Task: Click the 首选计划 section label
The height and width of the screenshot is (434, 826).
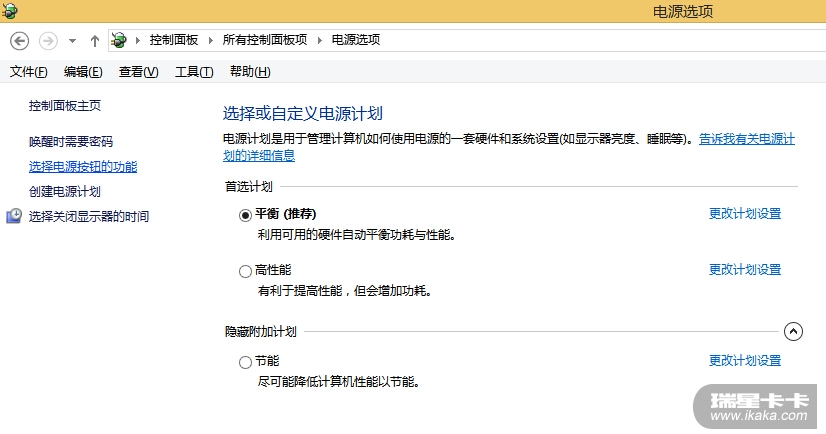Action: click(x=249, y=186)
